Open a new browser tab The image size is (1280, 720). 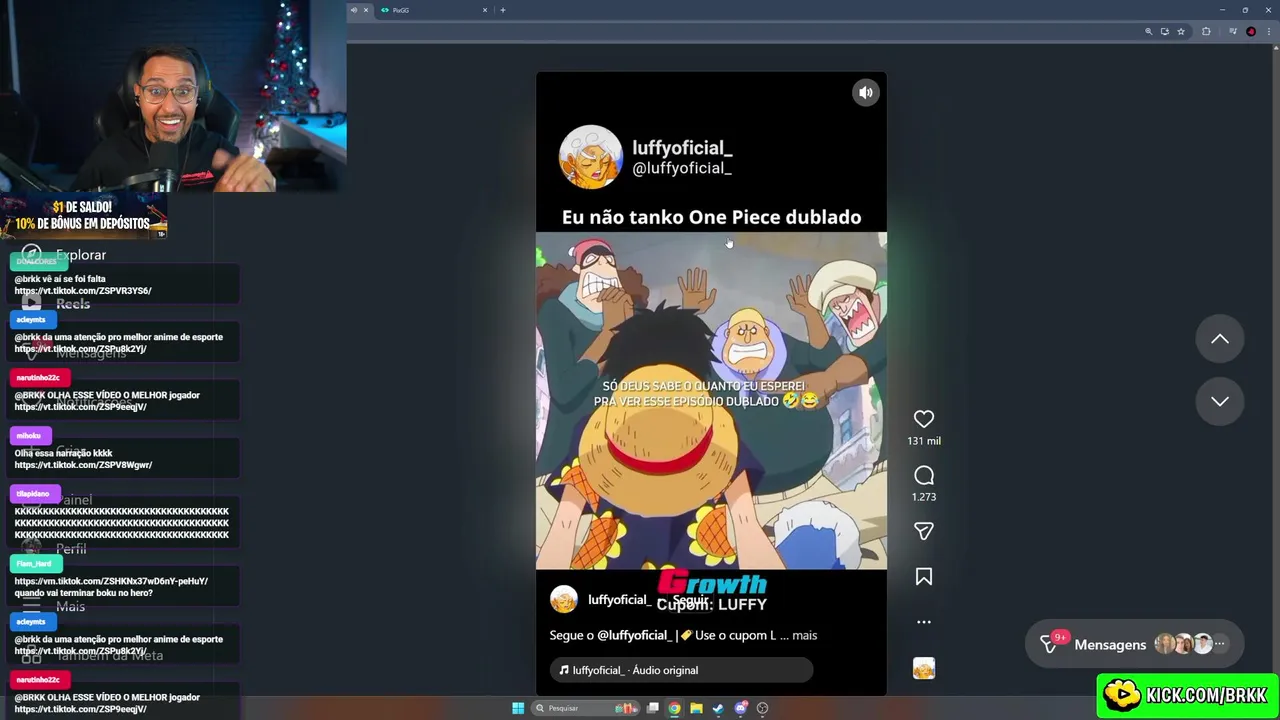[502, 10]
